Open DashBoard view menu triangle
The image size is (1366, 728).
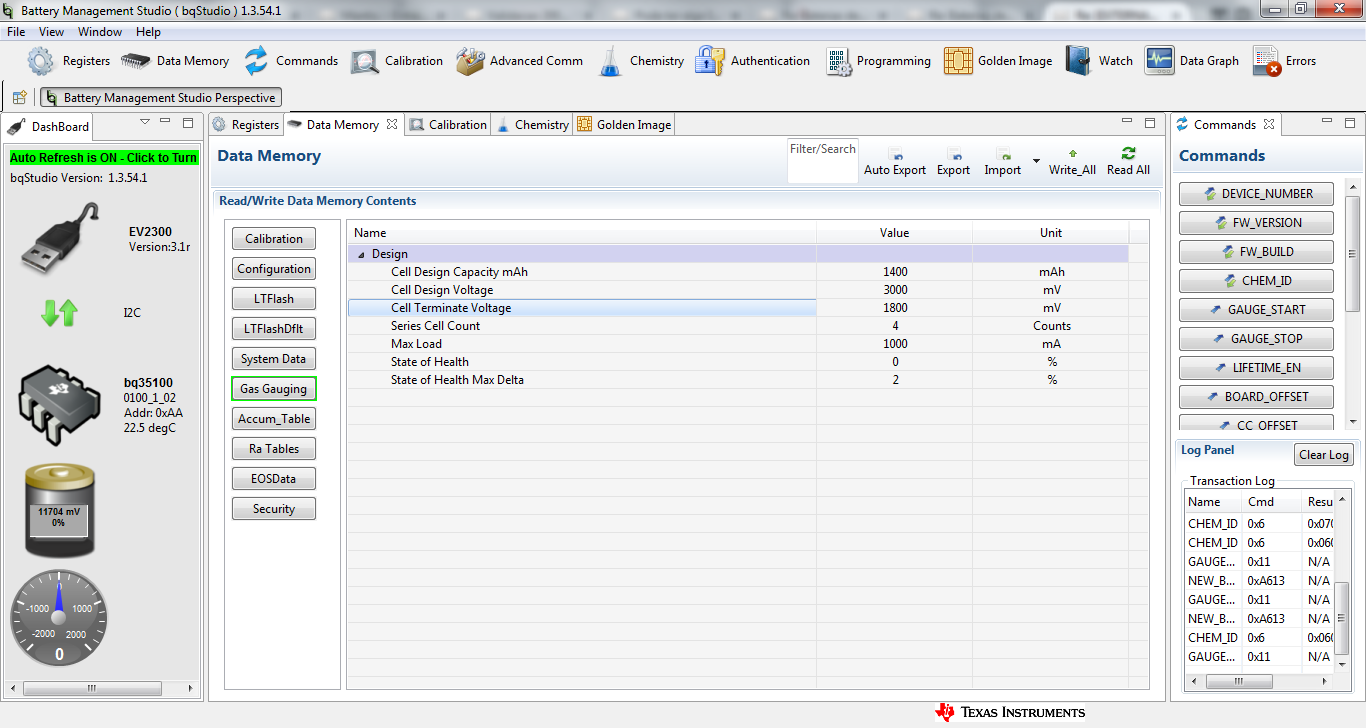(x=145, y=122)
